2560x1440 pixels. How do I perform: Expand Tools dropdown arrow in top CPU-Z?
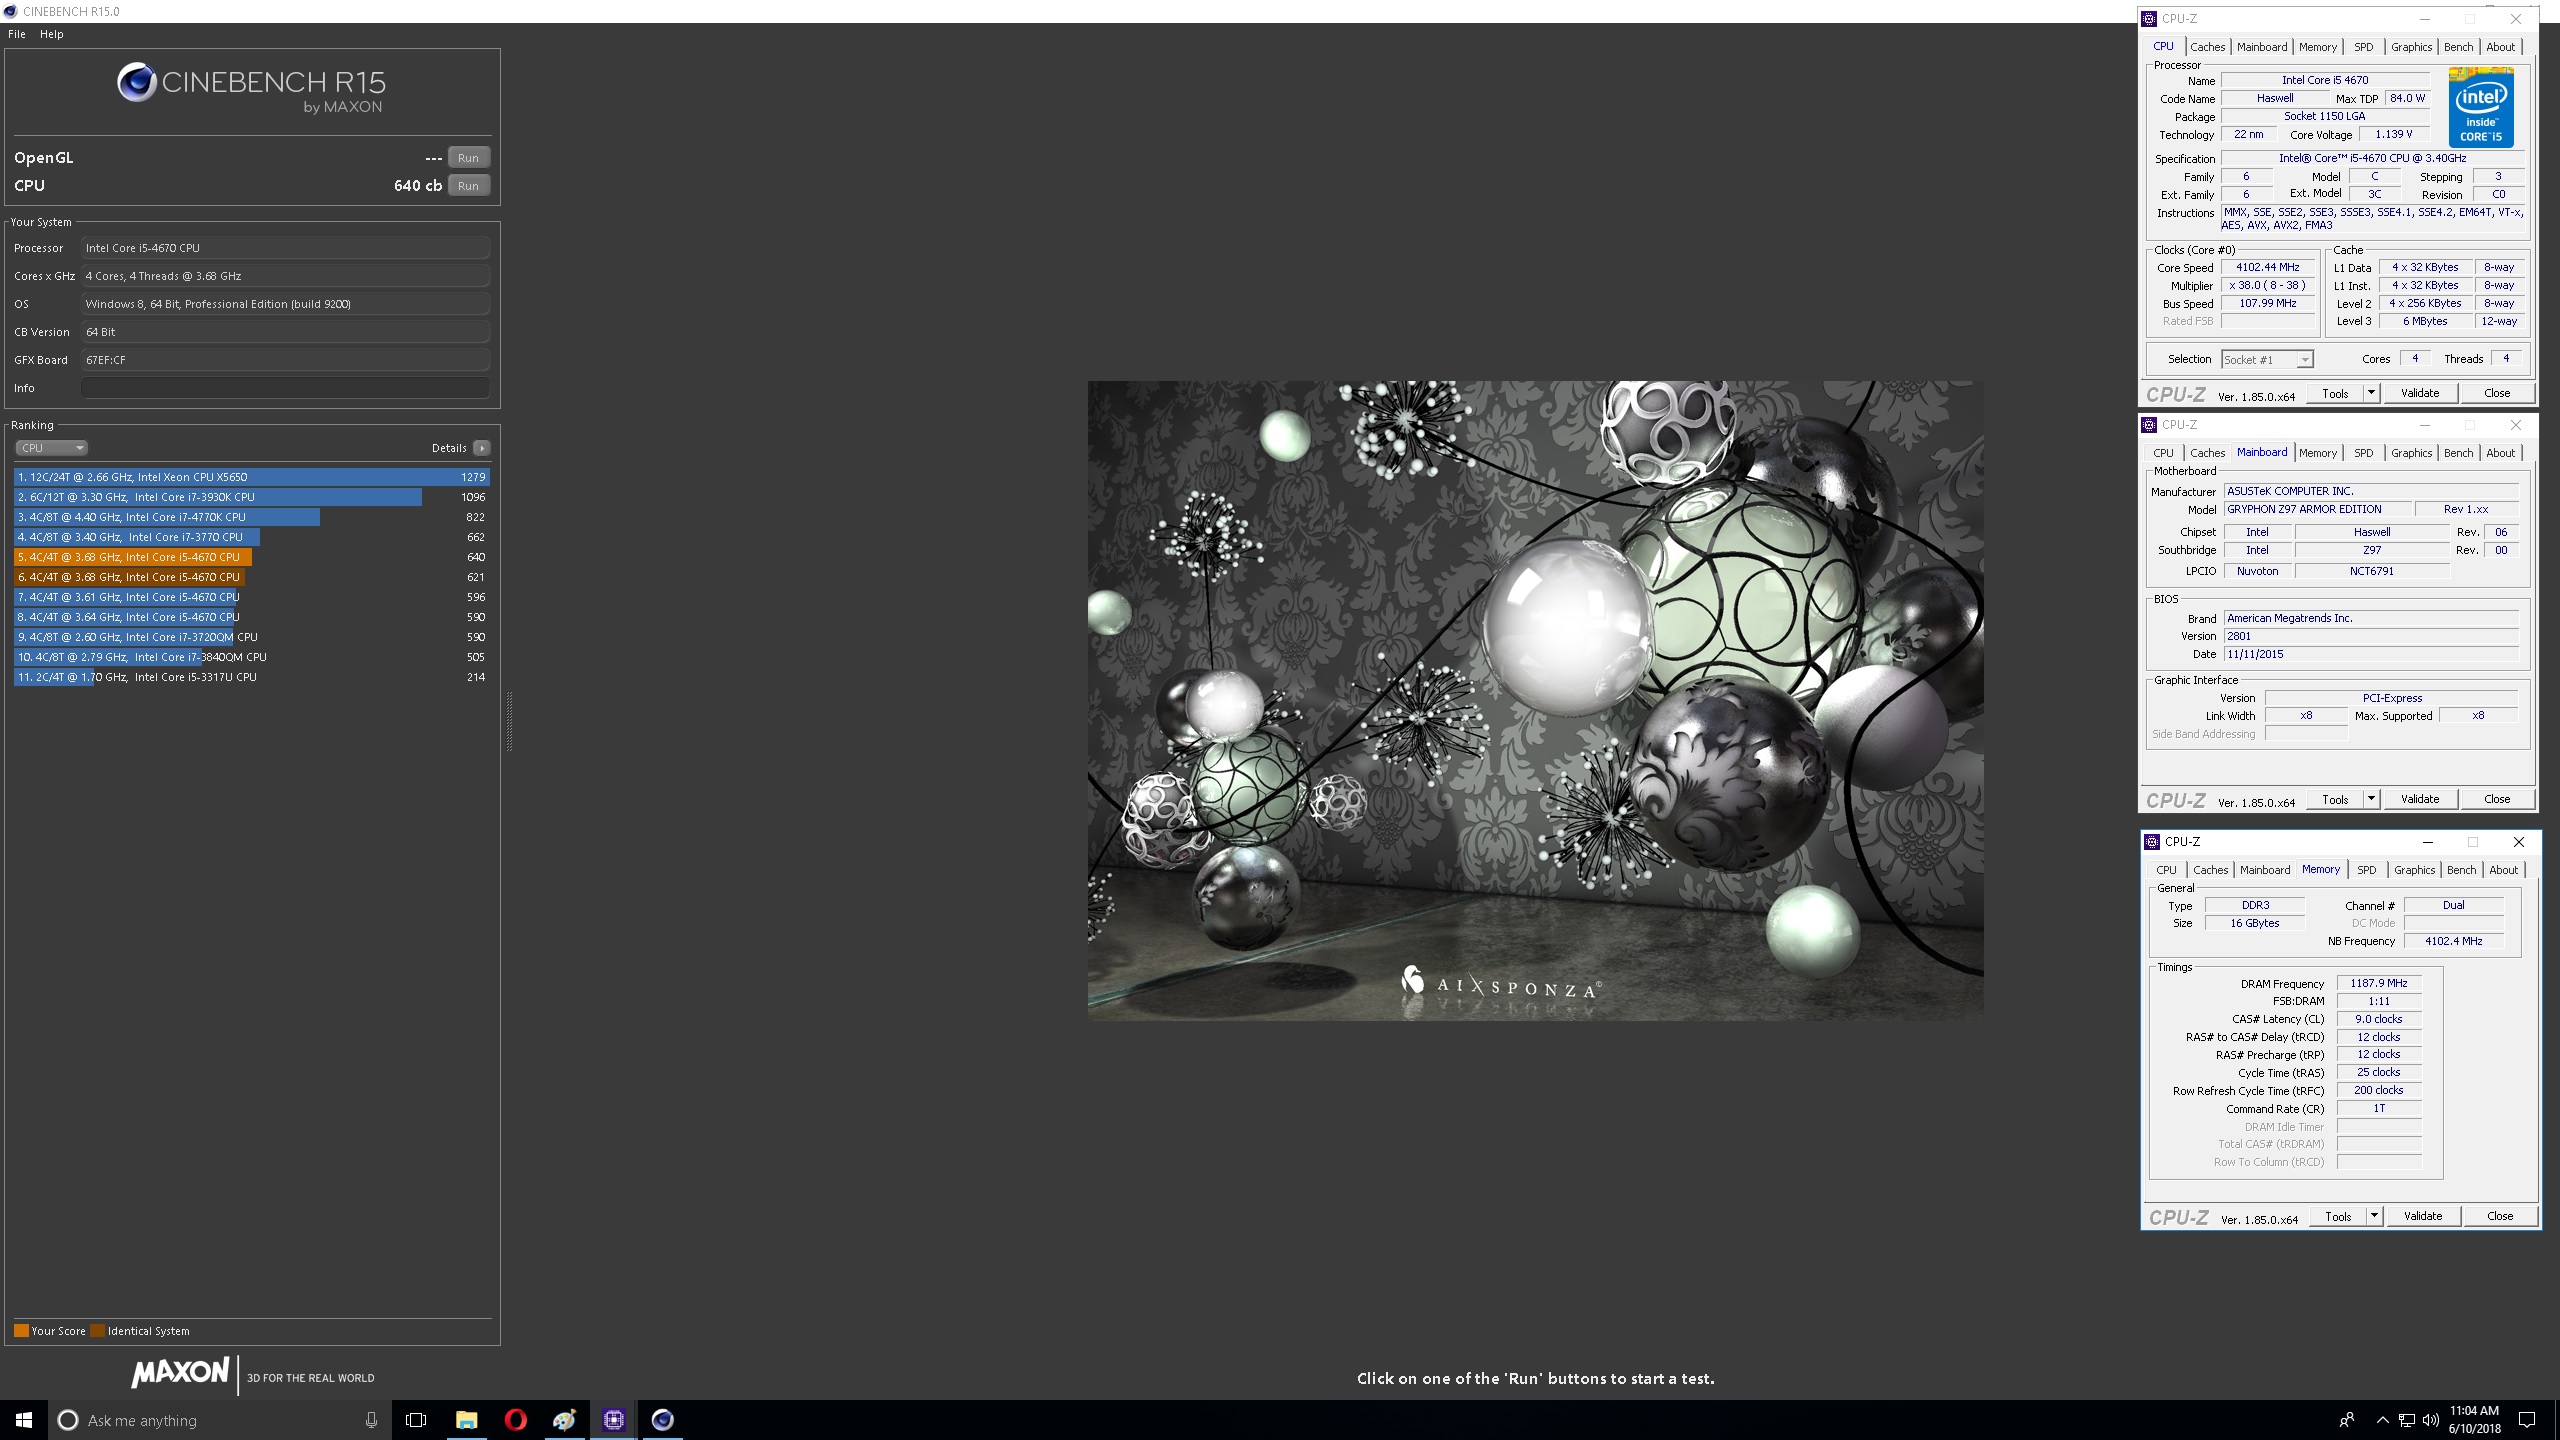point(2371,393)
